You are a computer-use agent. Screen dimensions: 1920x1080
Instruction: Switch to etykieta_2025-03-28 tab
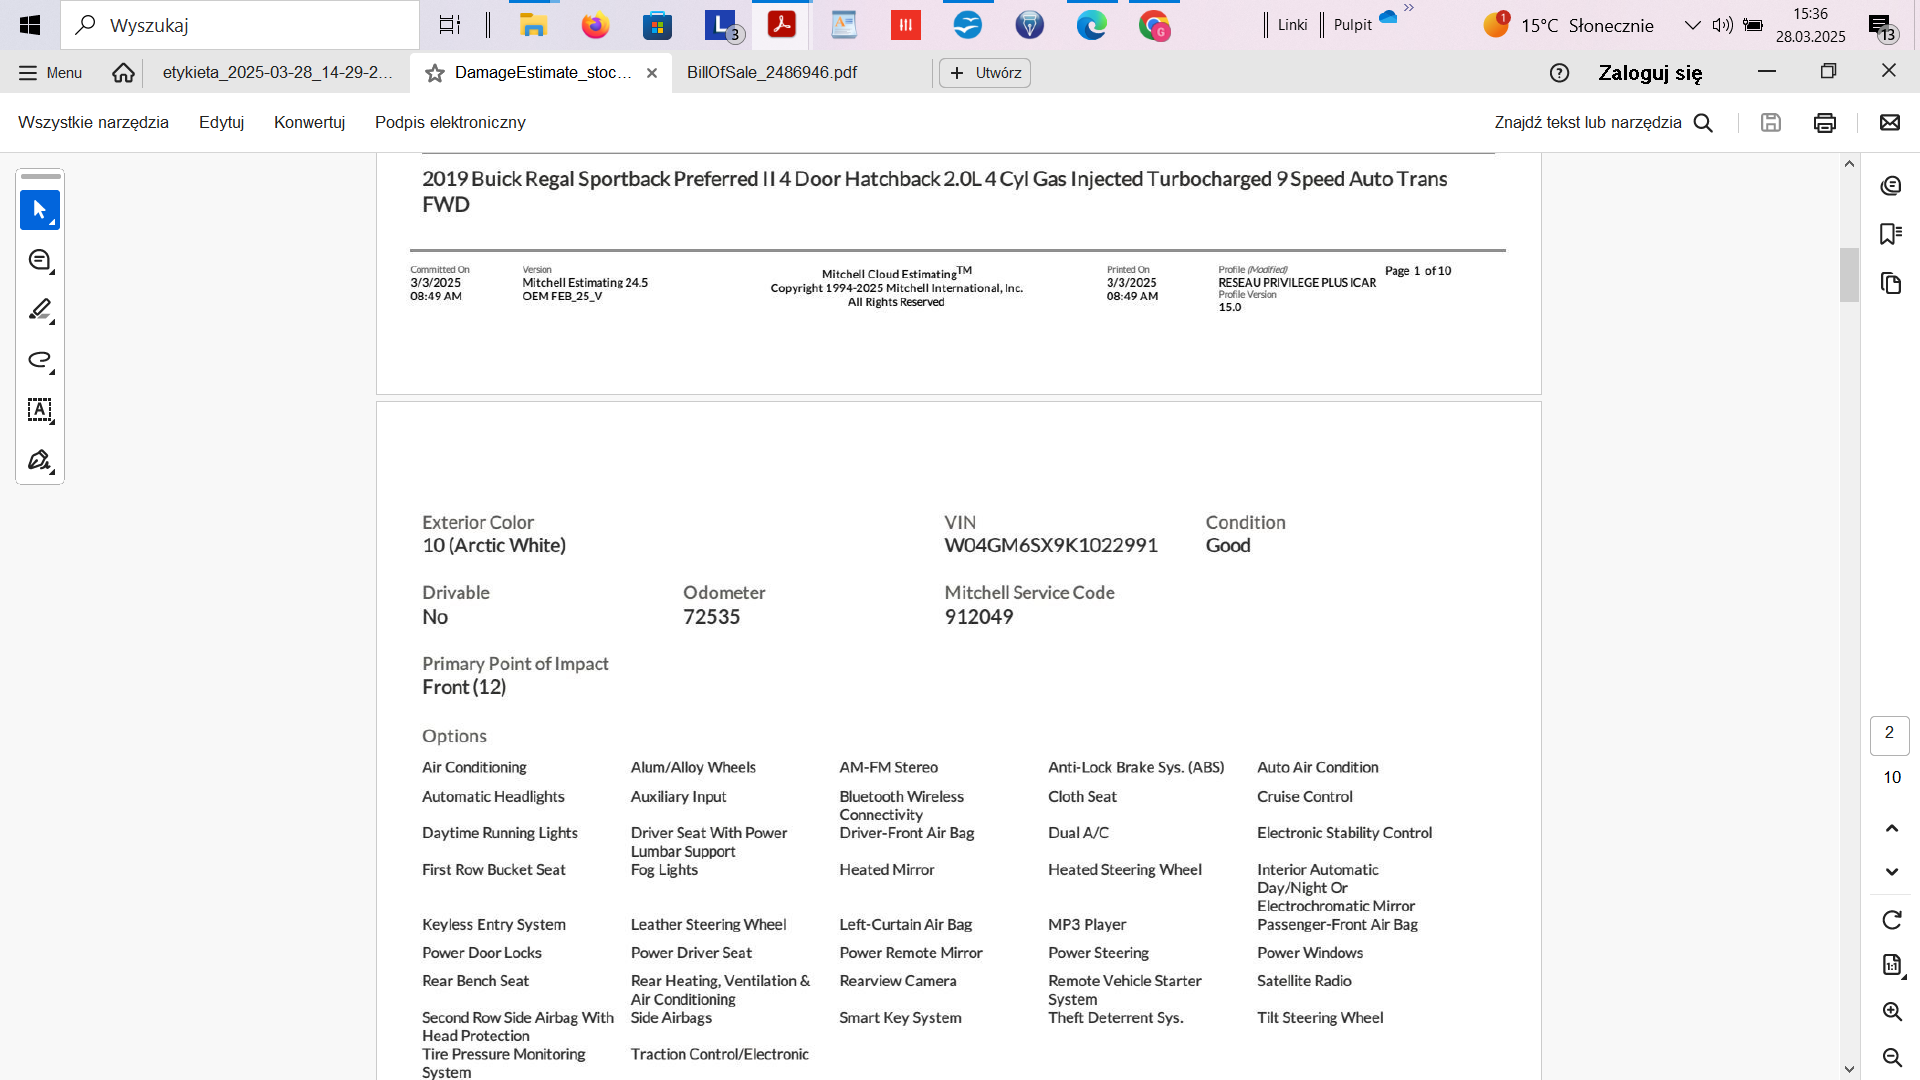point(277,73)
